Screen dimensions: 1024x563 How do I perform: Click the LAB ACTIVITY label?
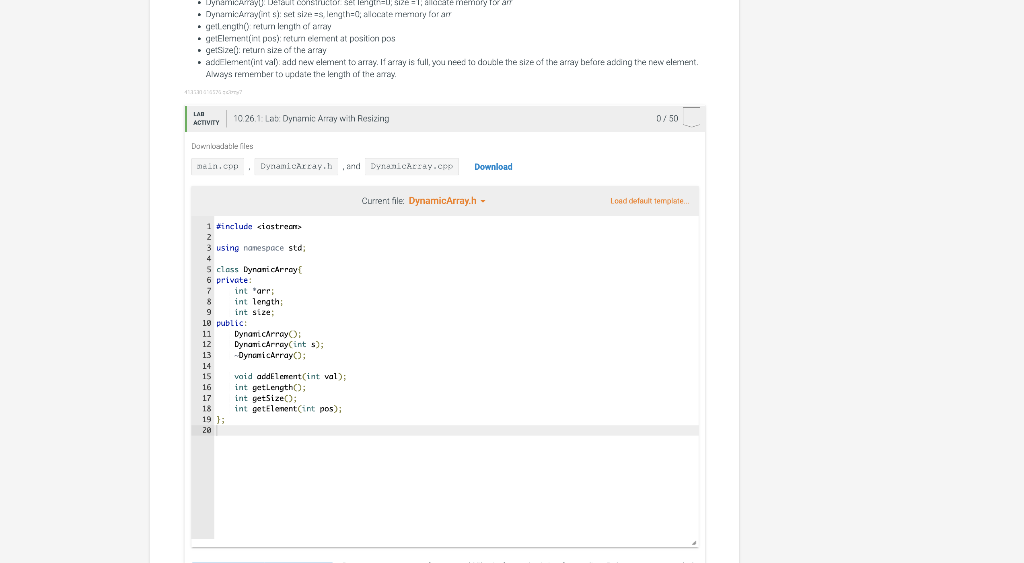[206, 119]
